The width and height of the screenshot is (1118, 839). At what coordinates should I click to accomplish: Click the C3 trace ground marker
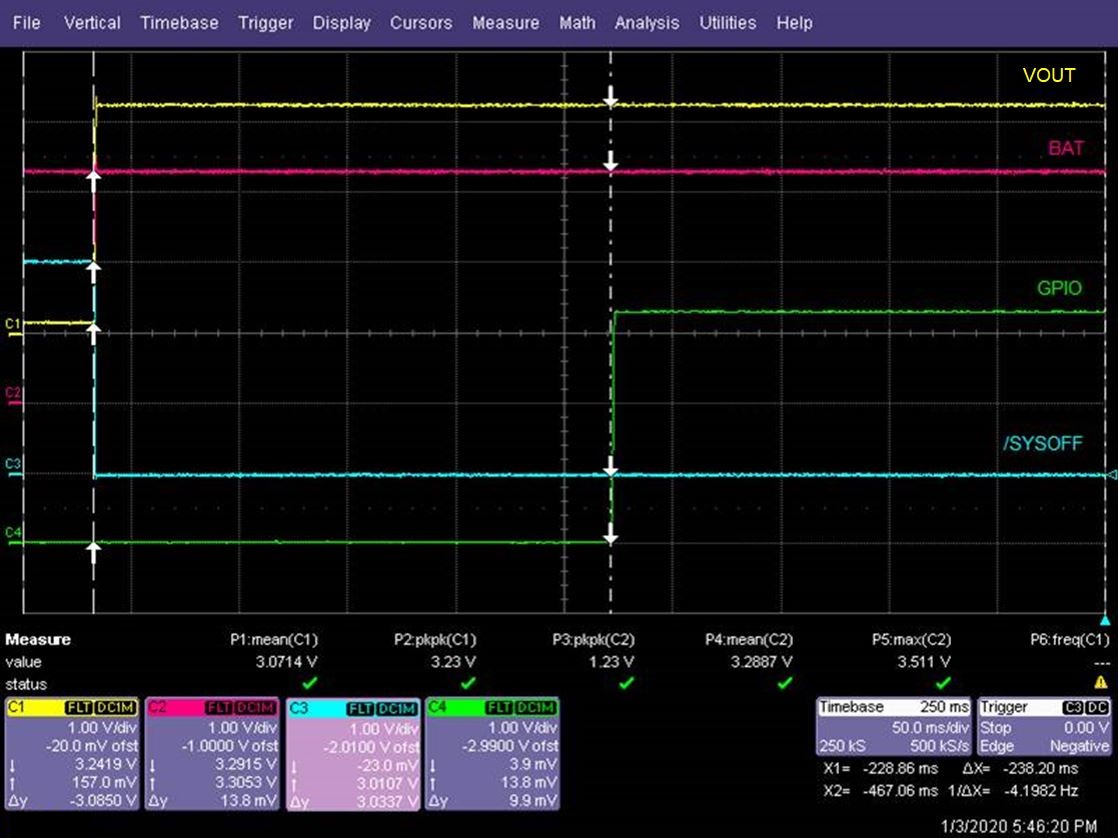coord(12,464)
